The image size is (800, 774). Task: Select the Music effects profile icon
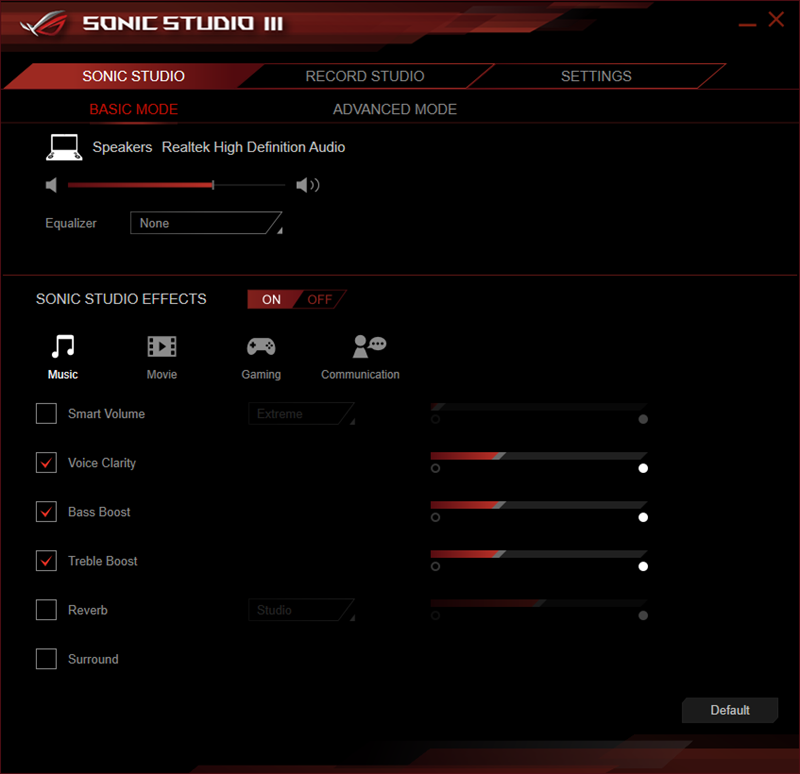tap(63, 347)
